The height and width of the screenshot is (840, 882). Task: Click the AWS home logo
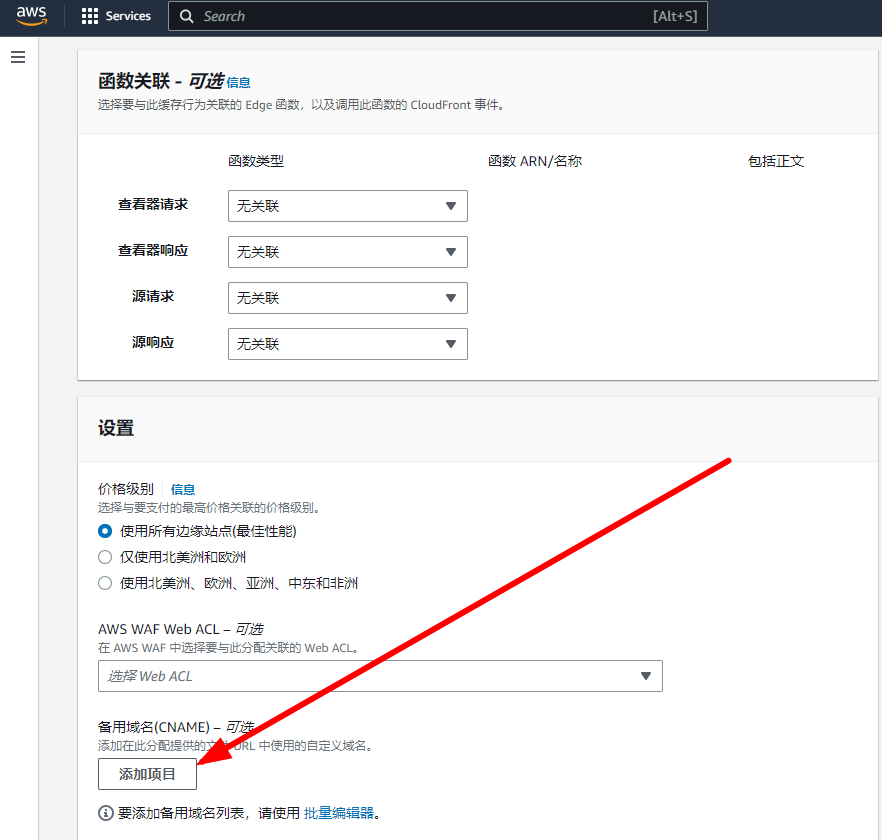pos(30,15)
